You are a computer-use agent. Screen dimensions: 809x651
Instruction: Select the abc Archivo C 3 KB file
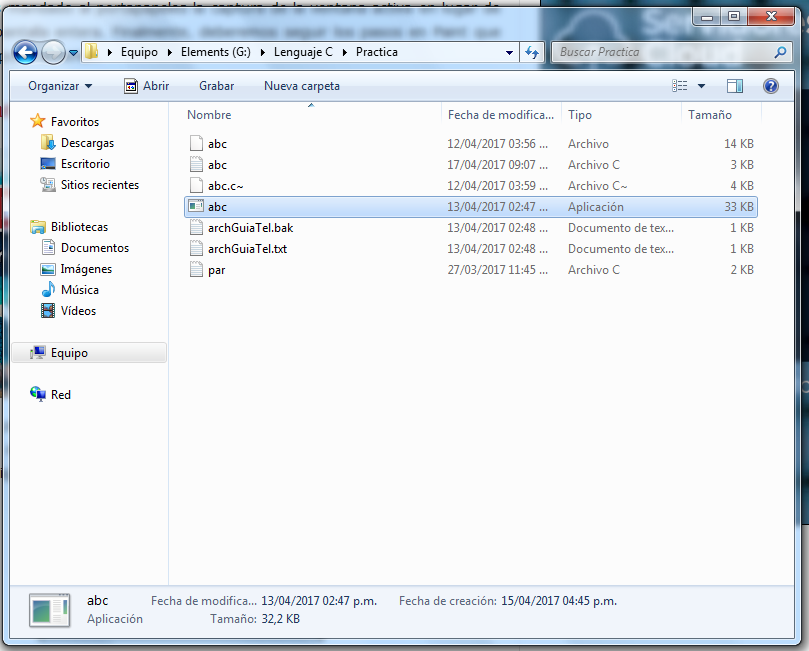tap(471, 165)
